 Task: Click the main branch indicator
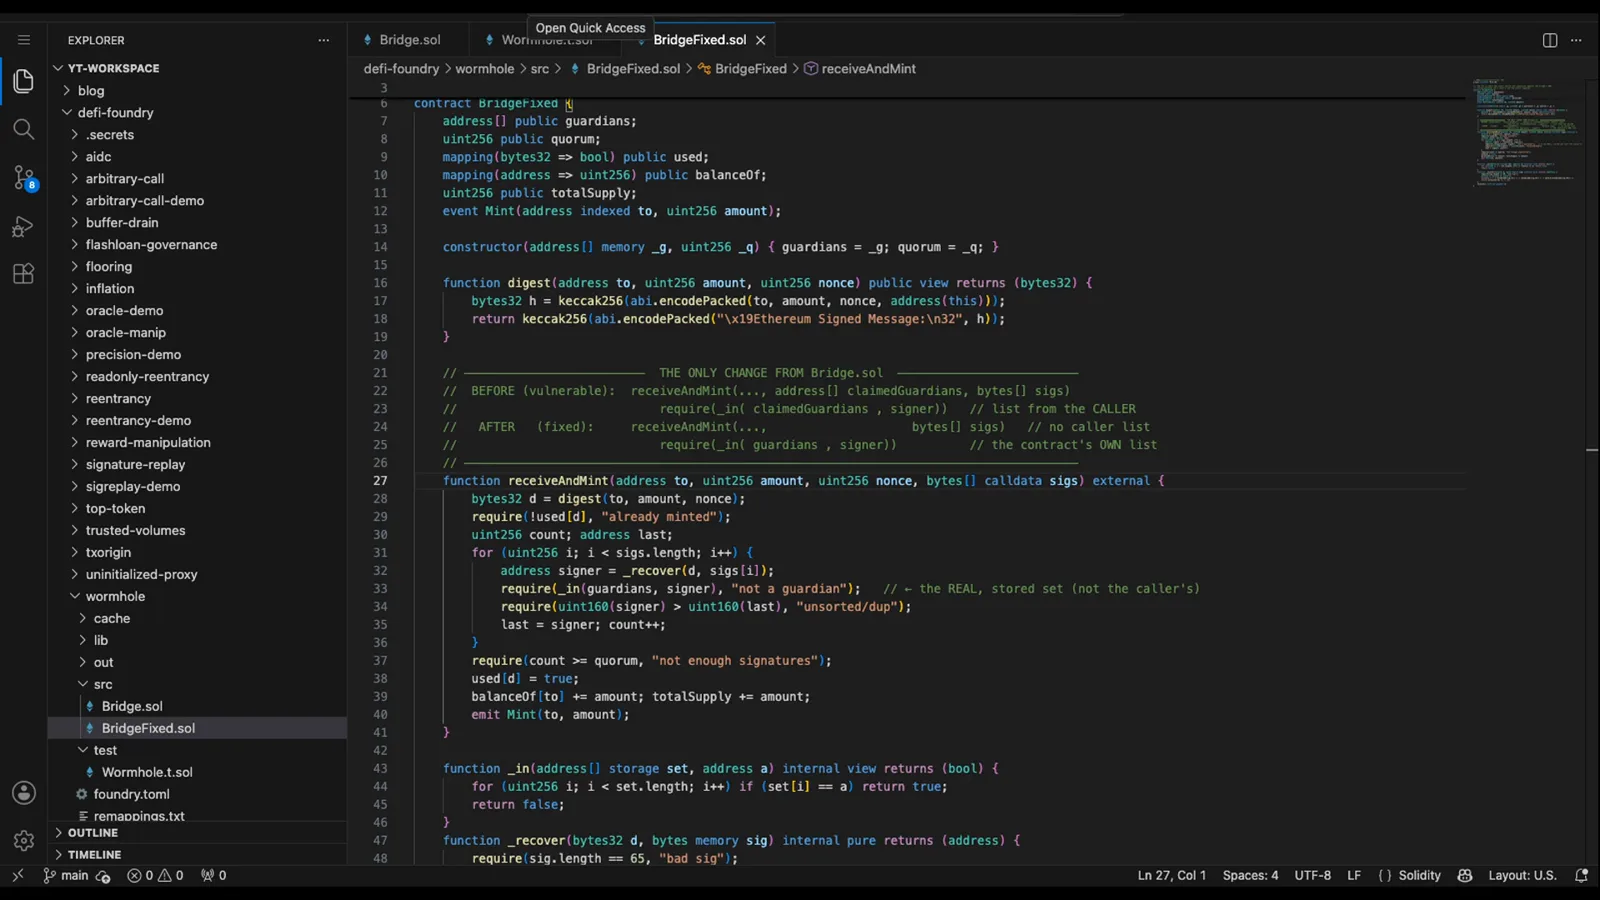point(66,875)
